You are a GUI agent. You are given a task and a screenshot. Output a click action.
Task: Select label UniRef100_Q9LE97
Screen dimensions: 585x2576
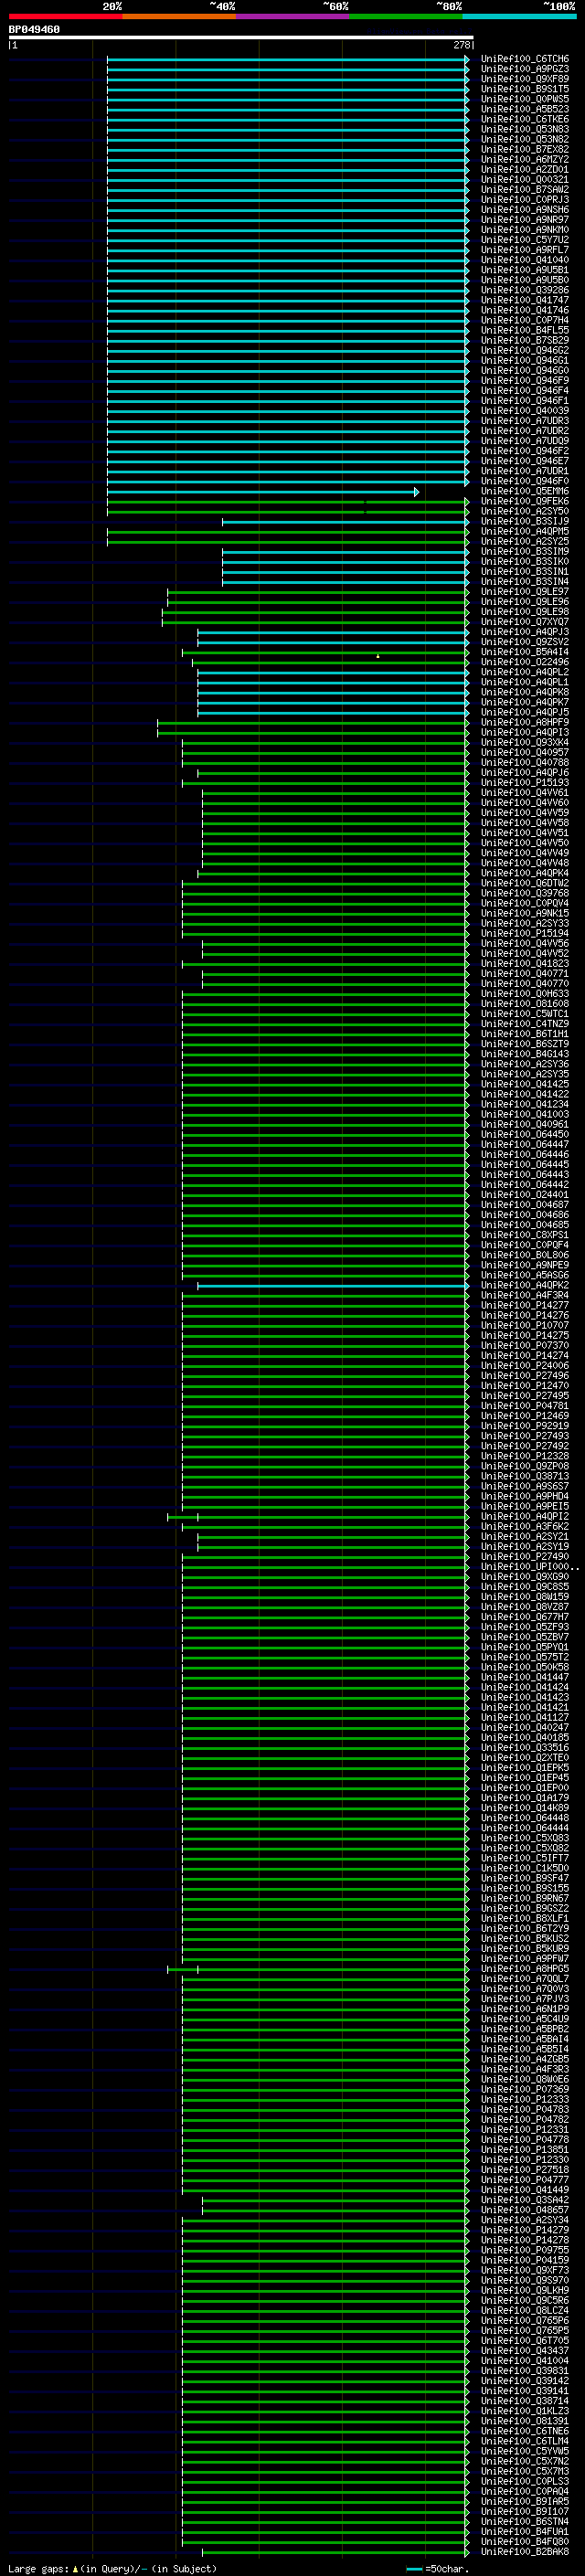pyautogui.click(x=525, y=592)
